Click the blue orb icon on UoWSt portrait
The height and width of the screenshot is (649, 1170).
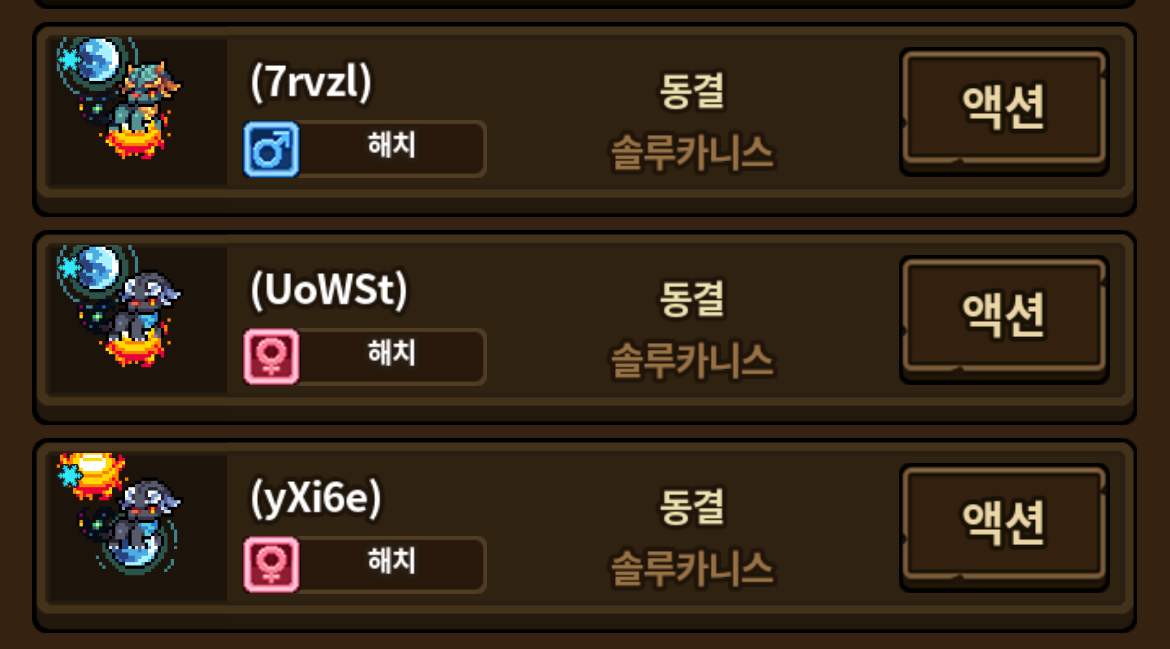click(x=95, y=269)
